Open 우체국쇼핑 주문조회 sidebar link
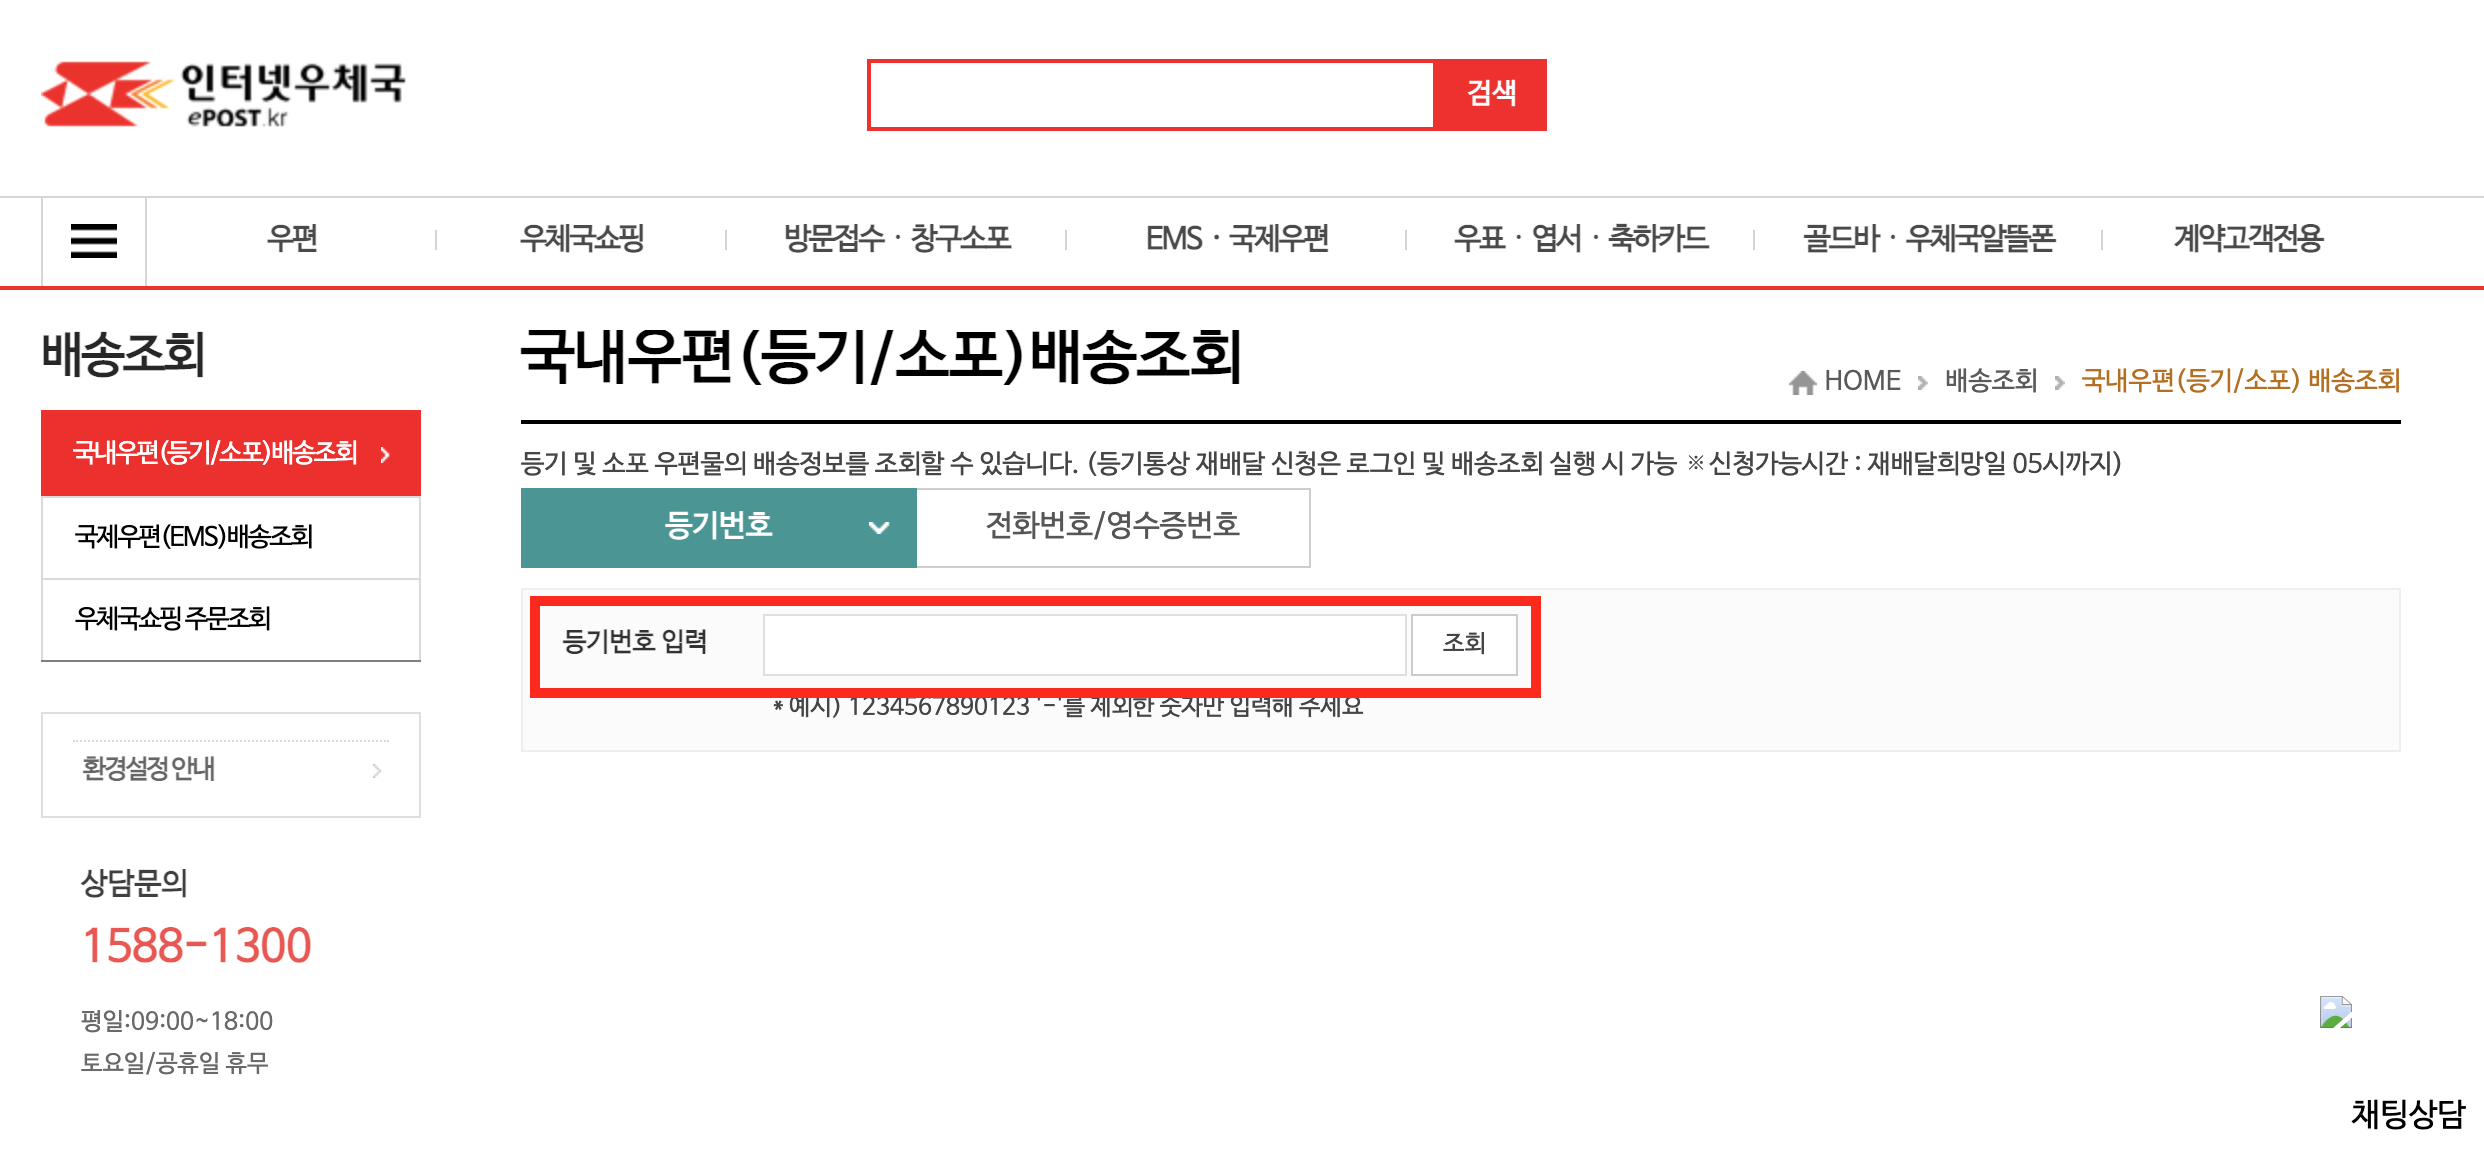This screenshot has width=2484, height=1158. click(x=173, y=619)
